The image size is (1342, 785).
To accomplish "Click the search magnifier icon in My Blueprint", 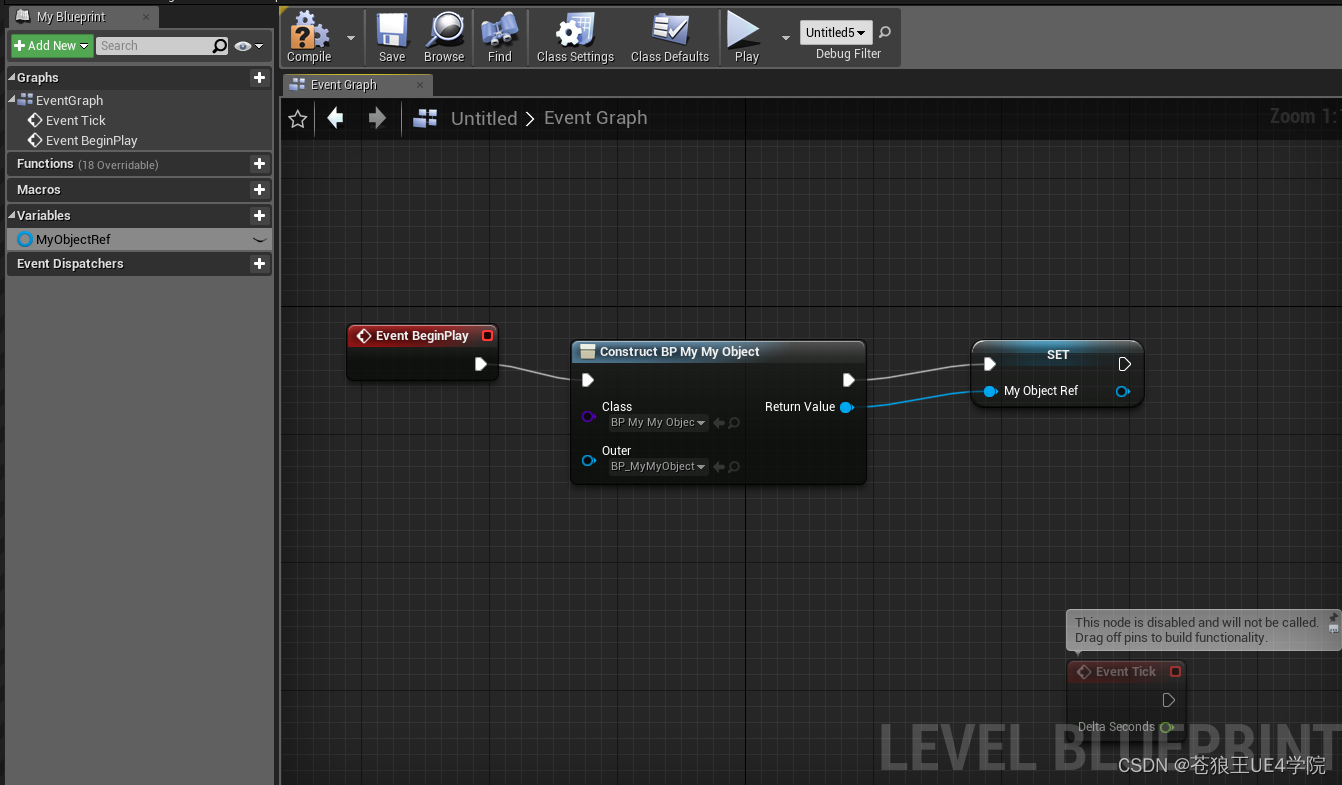I will [220, 46].
